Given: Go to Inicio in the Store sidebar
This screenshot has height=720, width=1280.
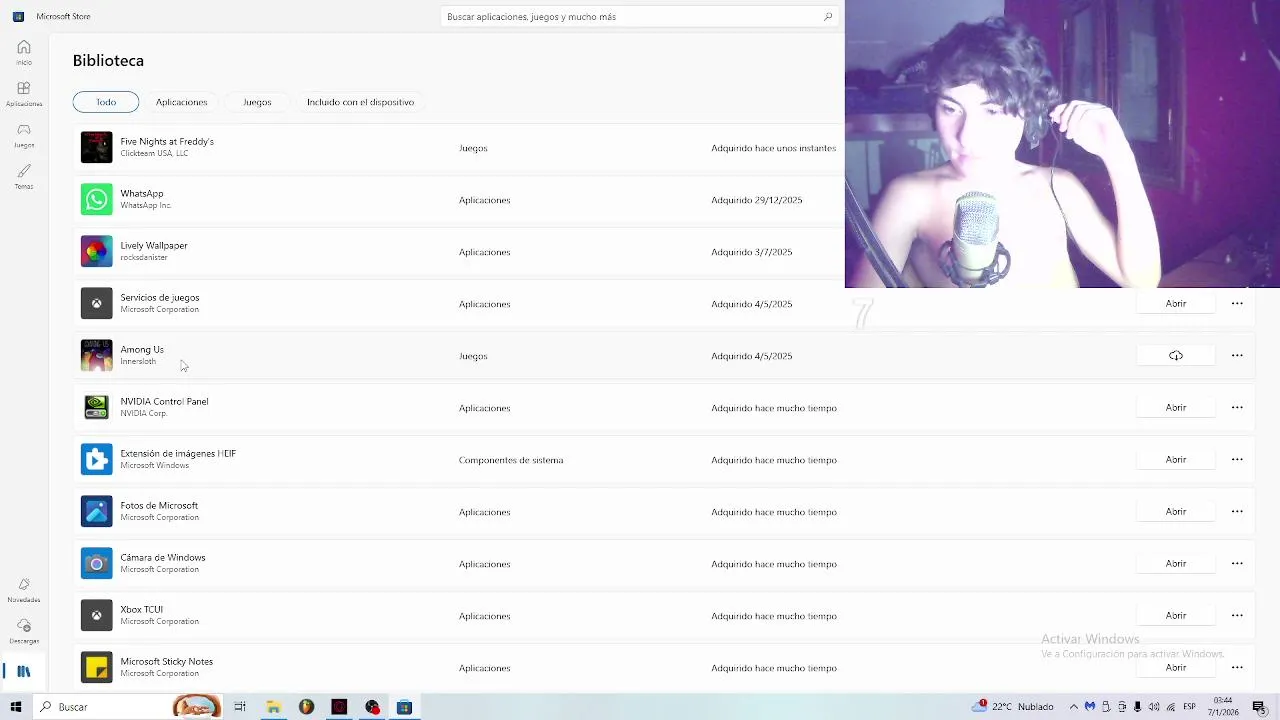Looking at the screenshot, I should pyautogui.click(x=24, y=52).
